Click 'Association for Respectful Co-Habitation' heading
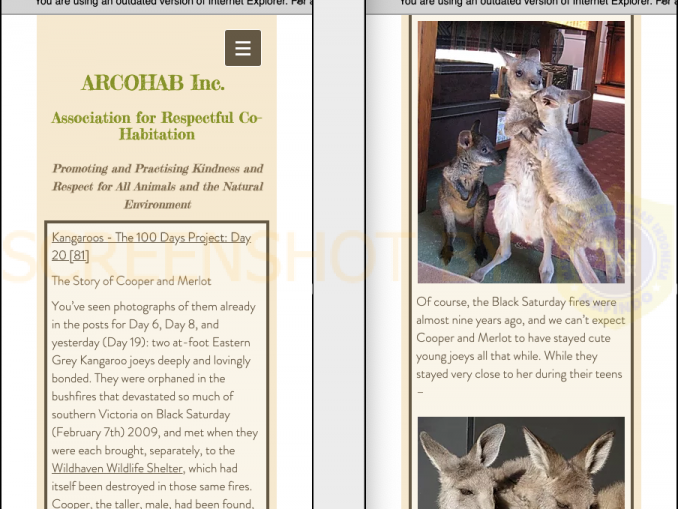 157,126
